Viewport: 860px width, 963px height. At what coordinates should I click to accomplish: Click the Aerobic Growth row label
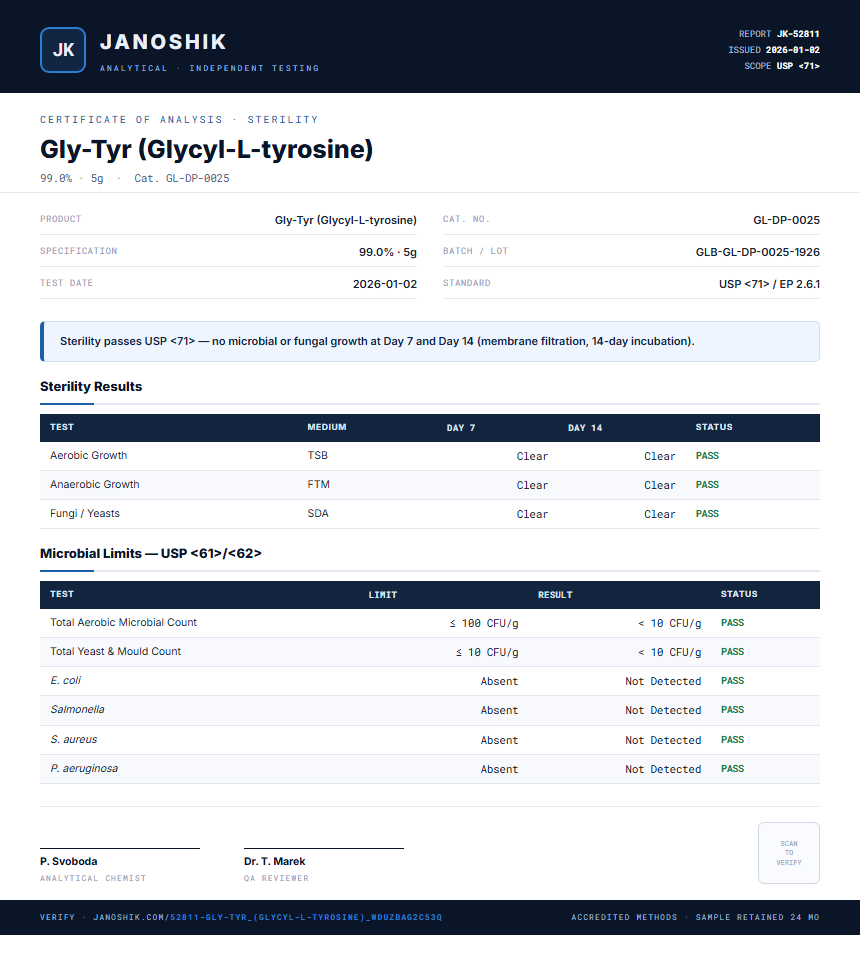88,455
